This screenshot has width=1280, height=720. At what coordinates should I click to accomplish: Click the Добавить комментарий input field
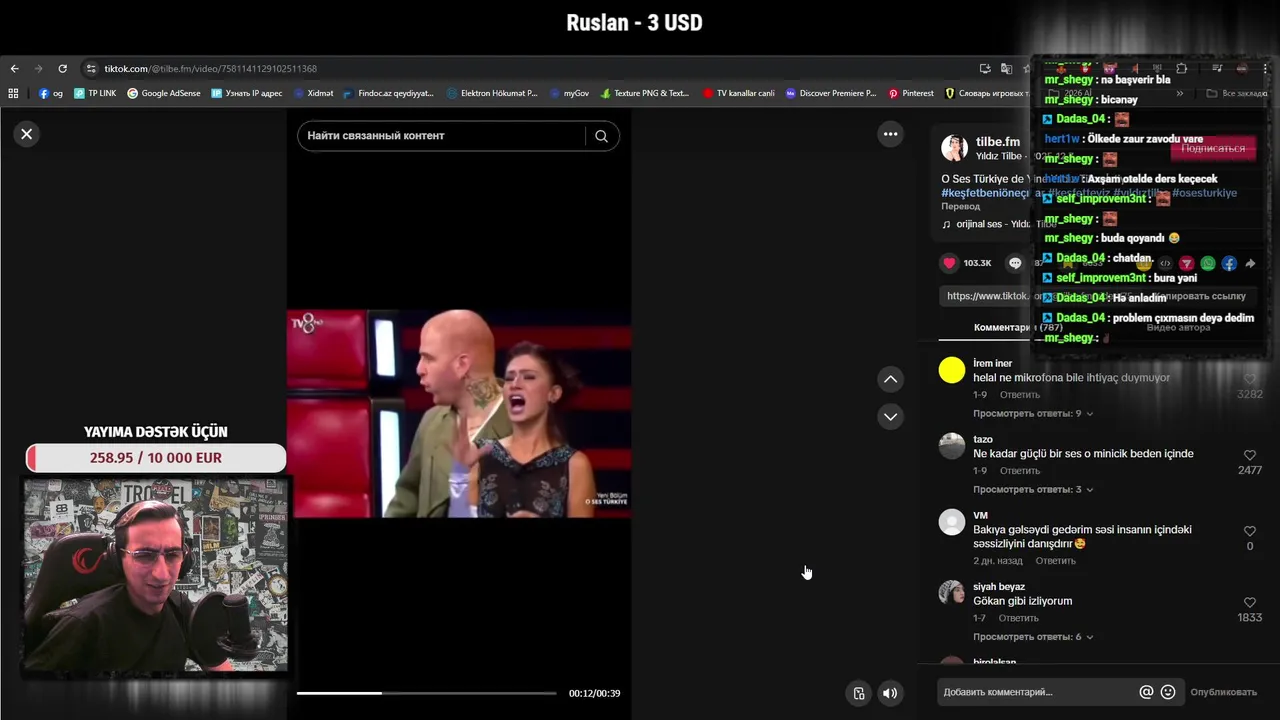[1036, 692]
